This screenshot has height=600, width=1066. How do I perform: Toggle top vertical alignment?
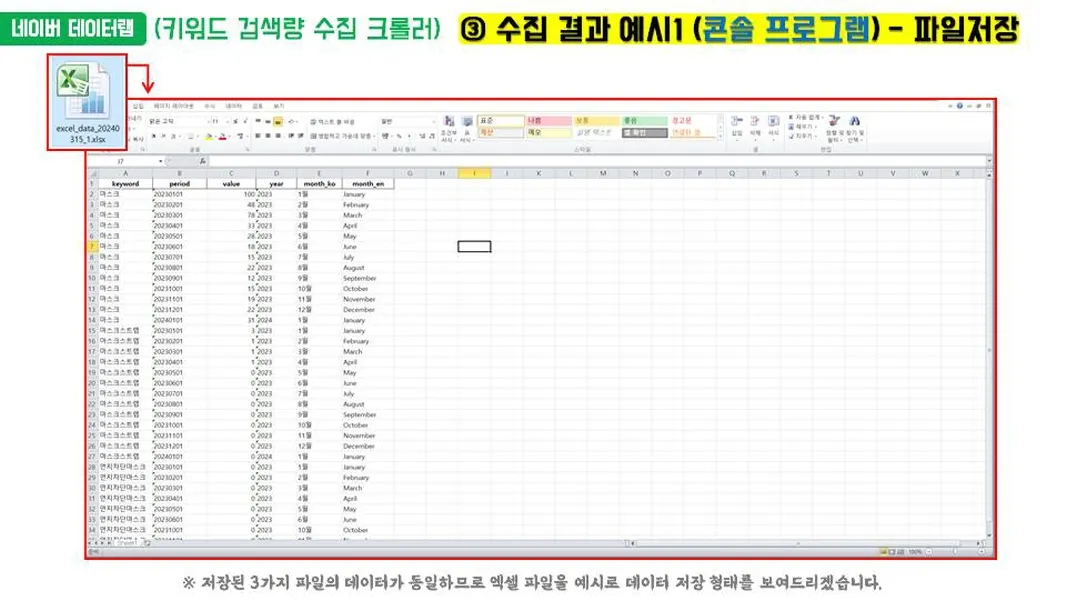coord(258,121)
